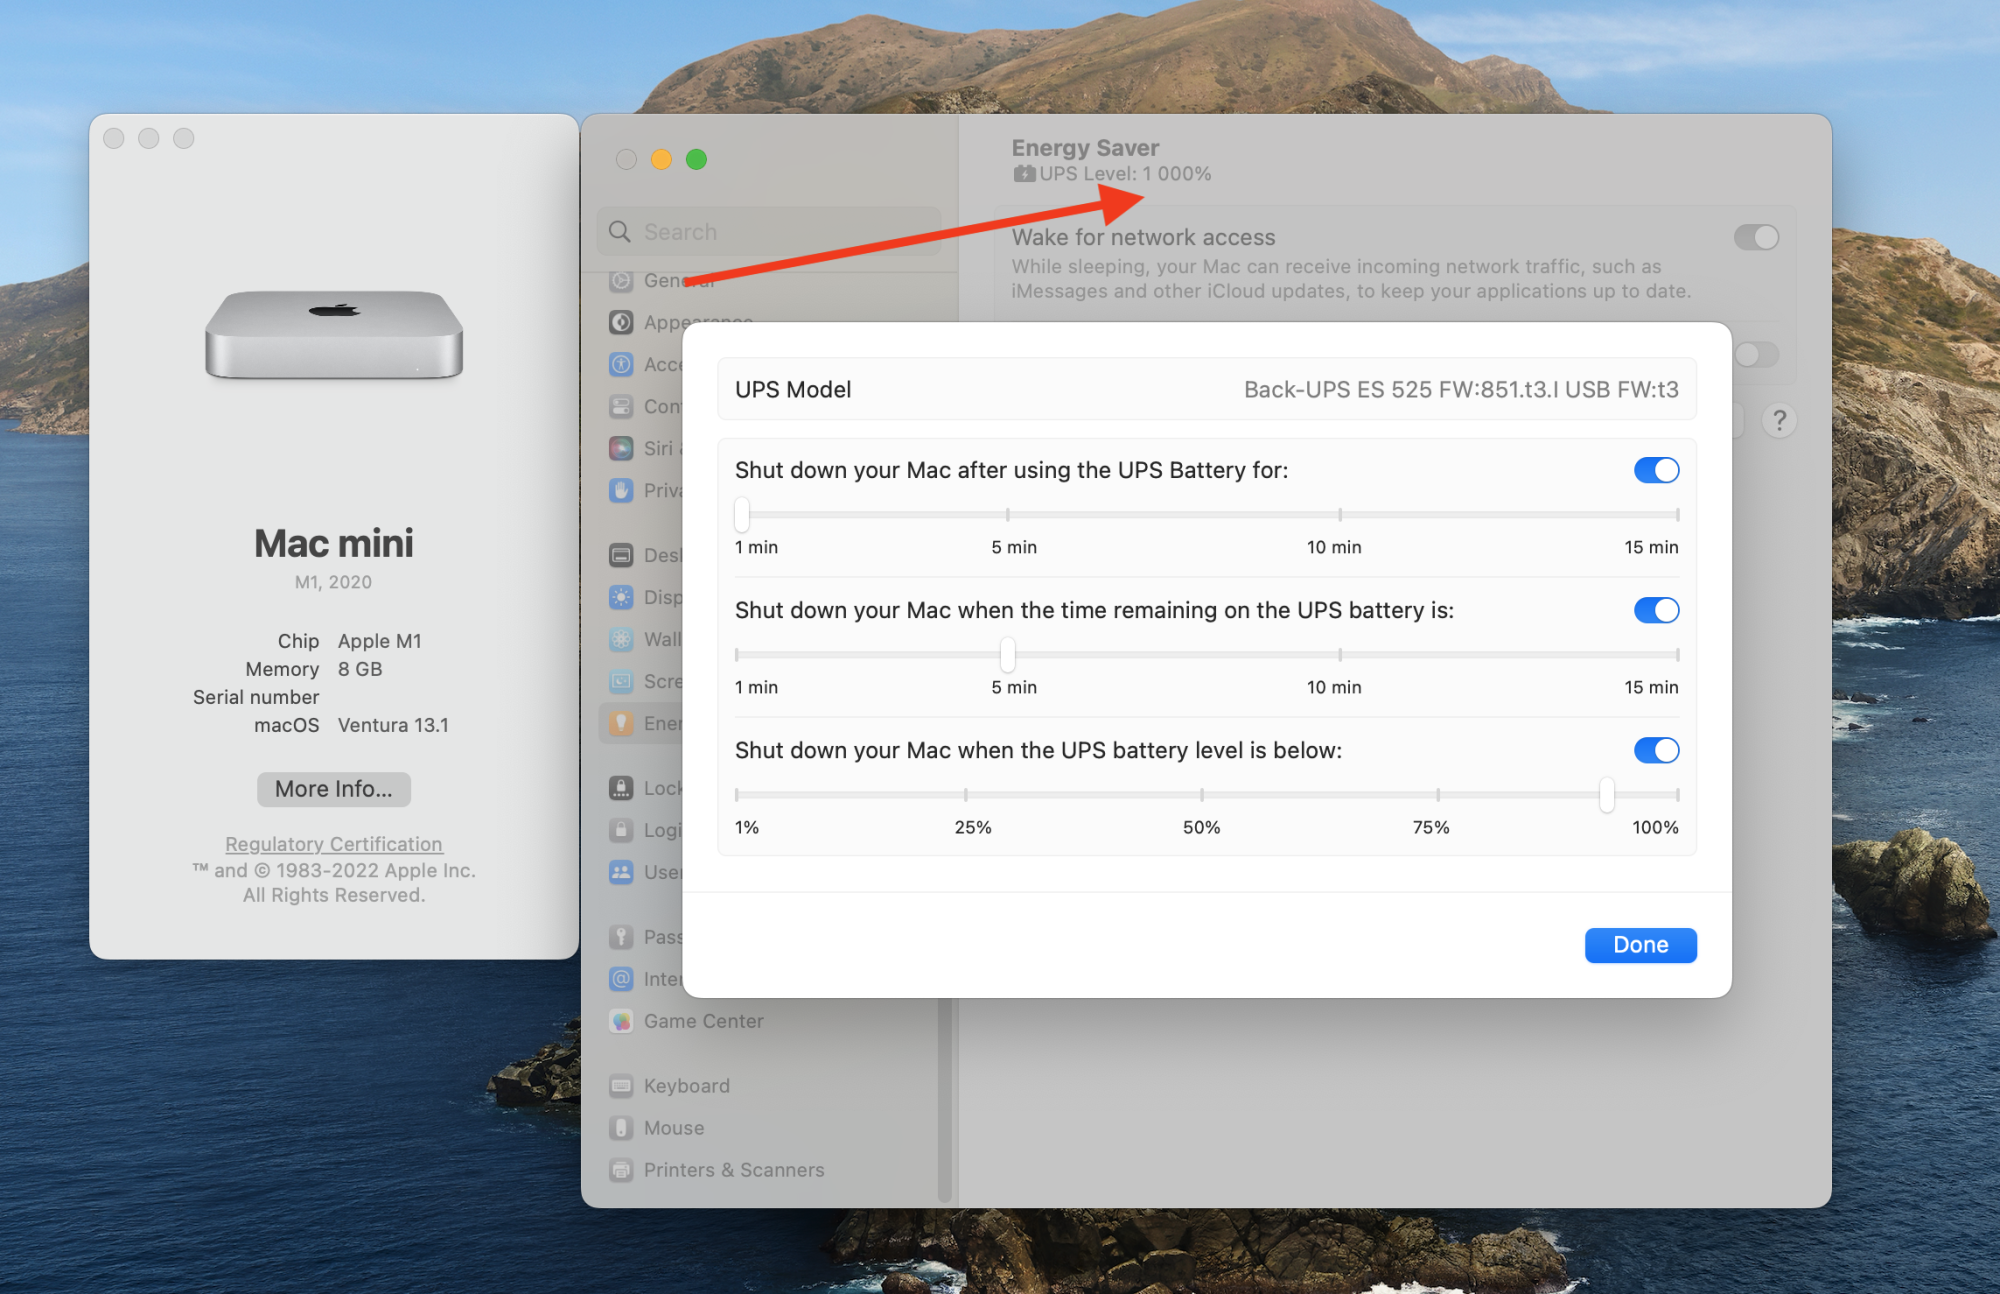Click the 'Ventura 13.1' macOS version text
Viewport: 2000px width, 1294px height.
point(393,725)
